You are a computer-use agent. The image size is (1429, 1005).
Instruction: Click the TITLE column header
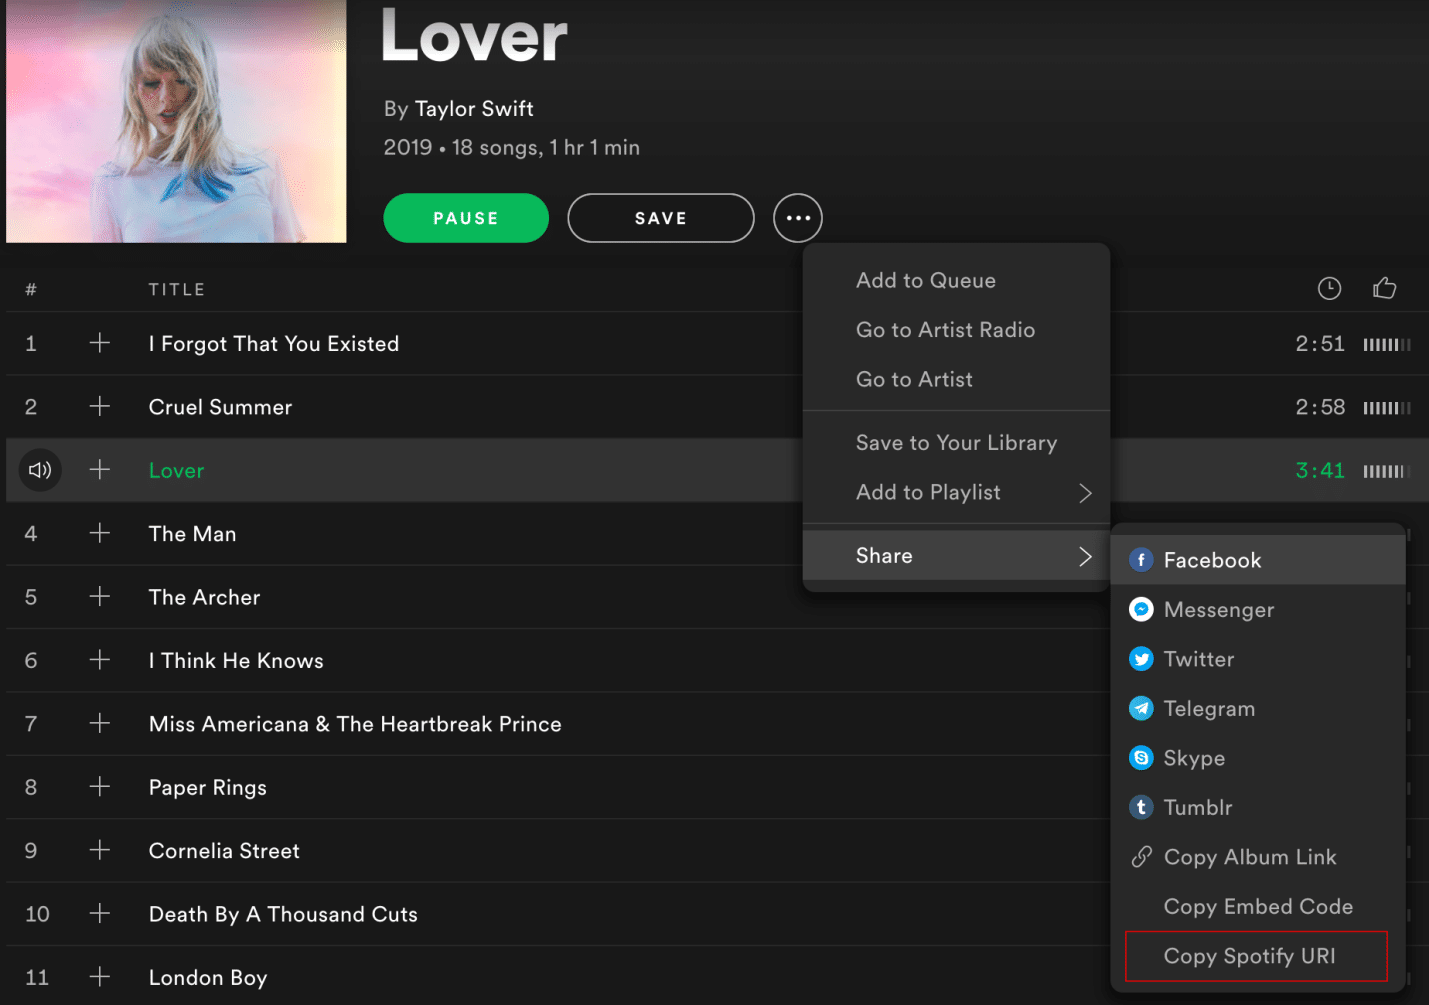pyautogui.click(x=177, y=289)
